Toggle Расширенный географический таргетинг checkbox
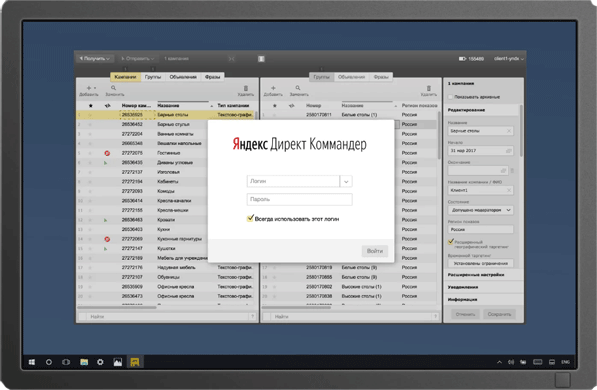 451,241
